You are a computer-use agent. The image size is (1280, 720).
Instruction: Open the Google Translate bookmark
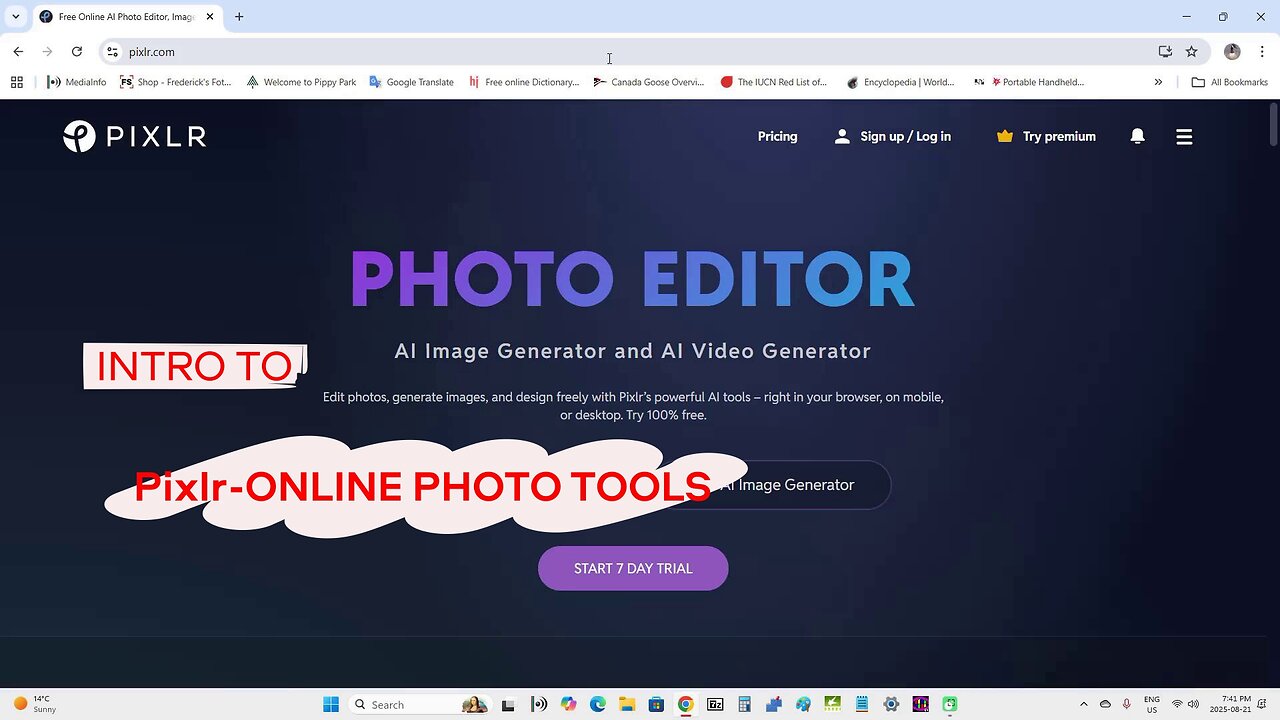tap(411, 82)
